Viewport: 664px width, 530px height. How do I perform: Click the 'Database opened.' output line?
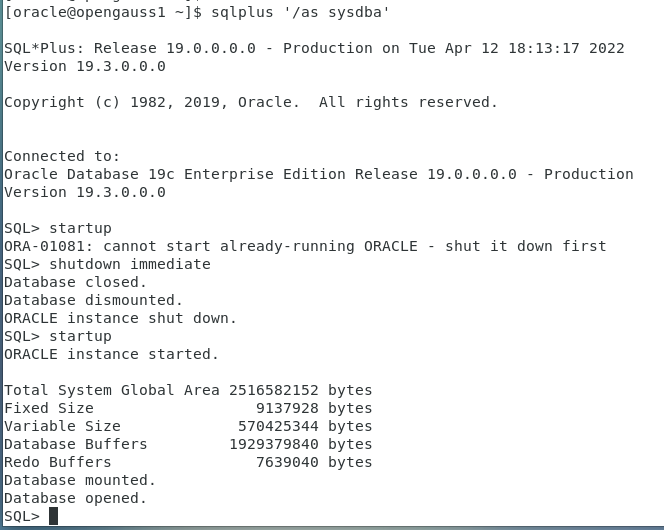(76, 498)
